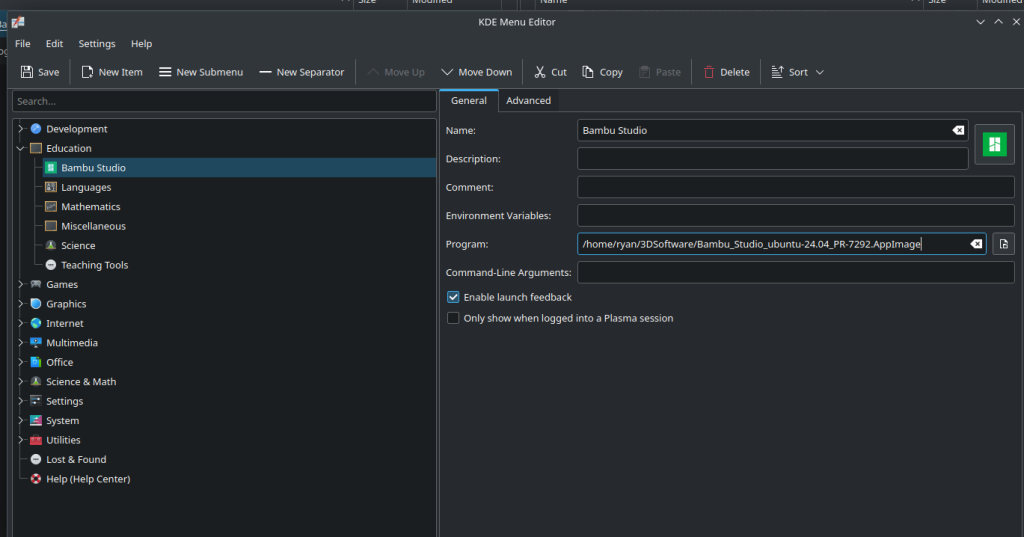Expand the Development category
This screenshot has height=537, width=1024.
click(21, 129)
